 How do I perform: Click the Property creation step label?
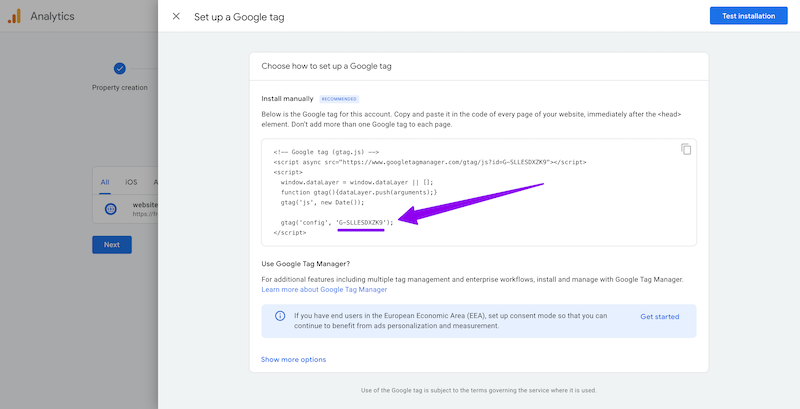pyautogui.click(x=119, y=87)
